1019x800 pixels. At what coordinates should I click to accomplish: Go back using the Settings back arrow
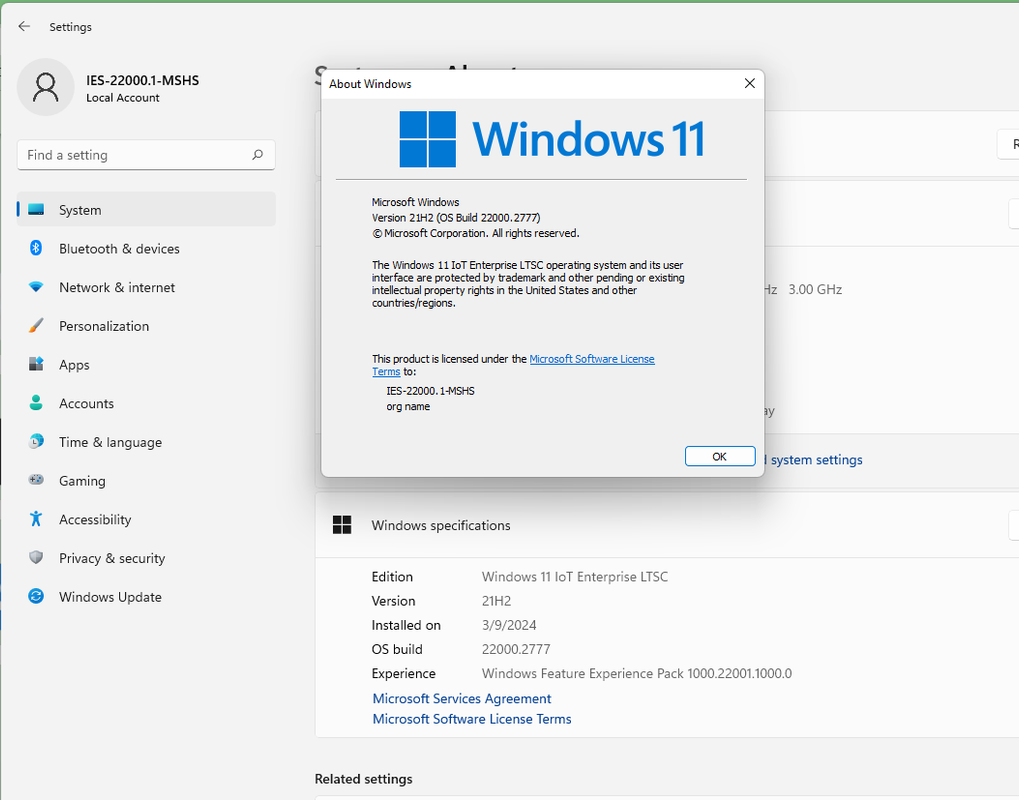pyautogui.click(x=24, y=27)
